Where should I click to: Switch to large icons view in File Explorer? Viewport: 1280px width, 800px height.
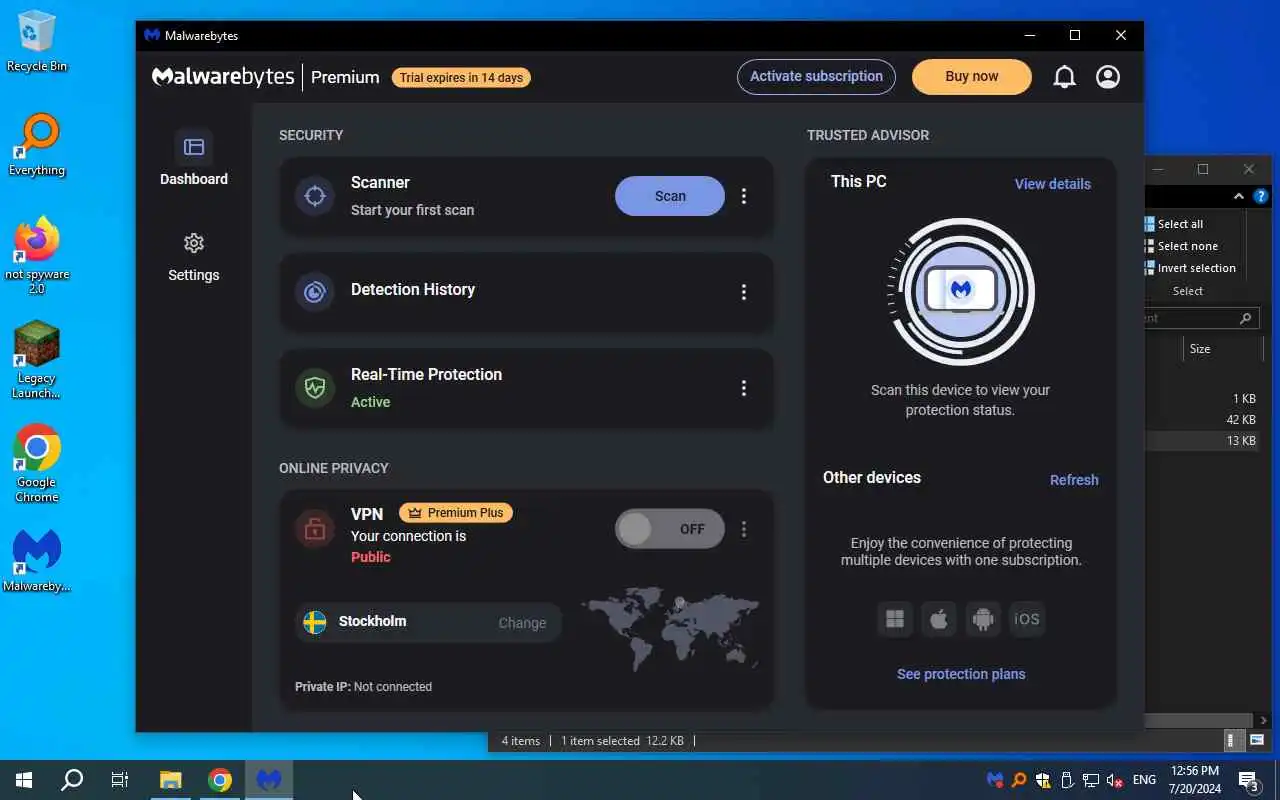coord(1257,741)
